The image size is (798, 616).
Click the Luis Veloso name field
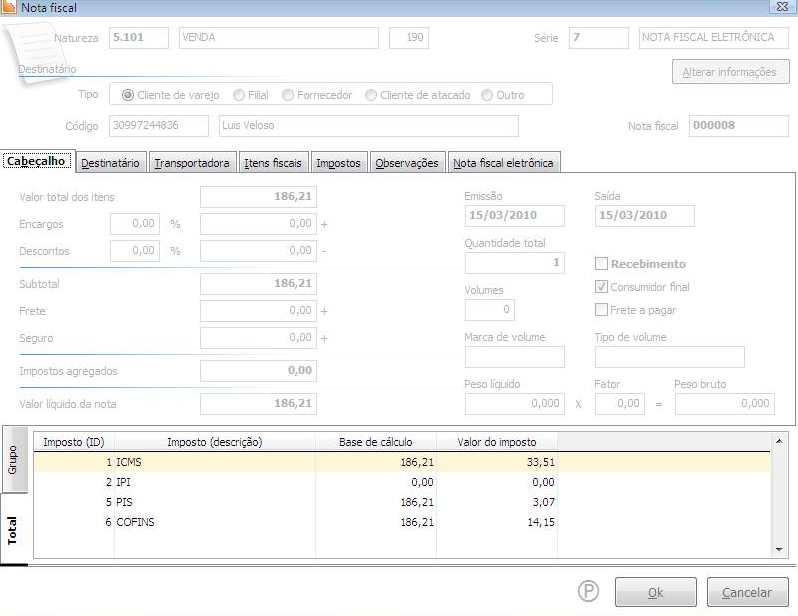tap(369, 126)
